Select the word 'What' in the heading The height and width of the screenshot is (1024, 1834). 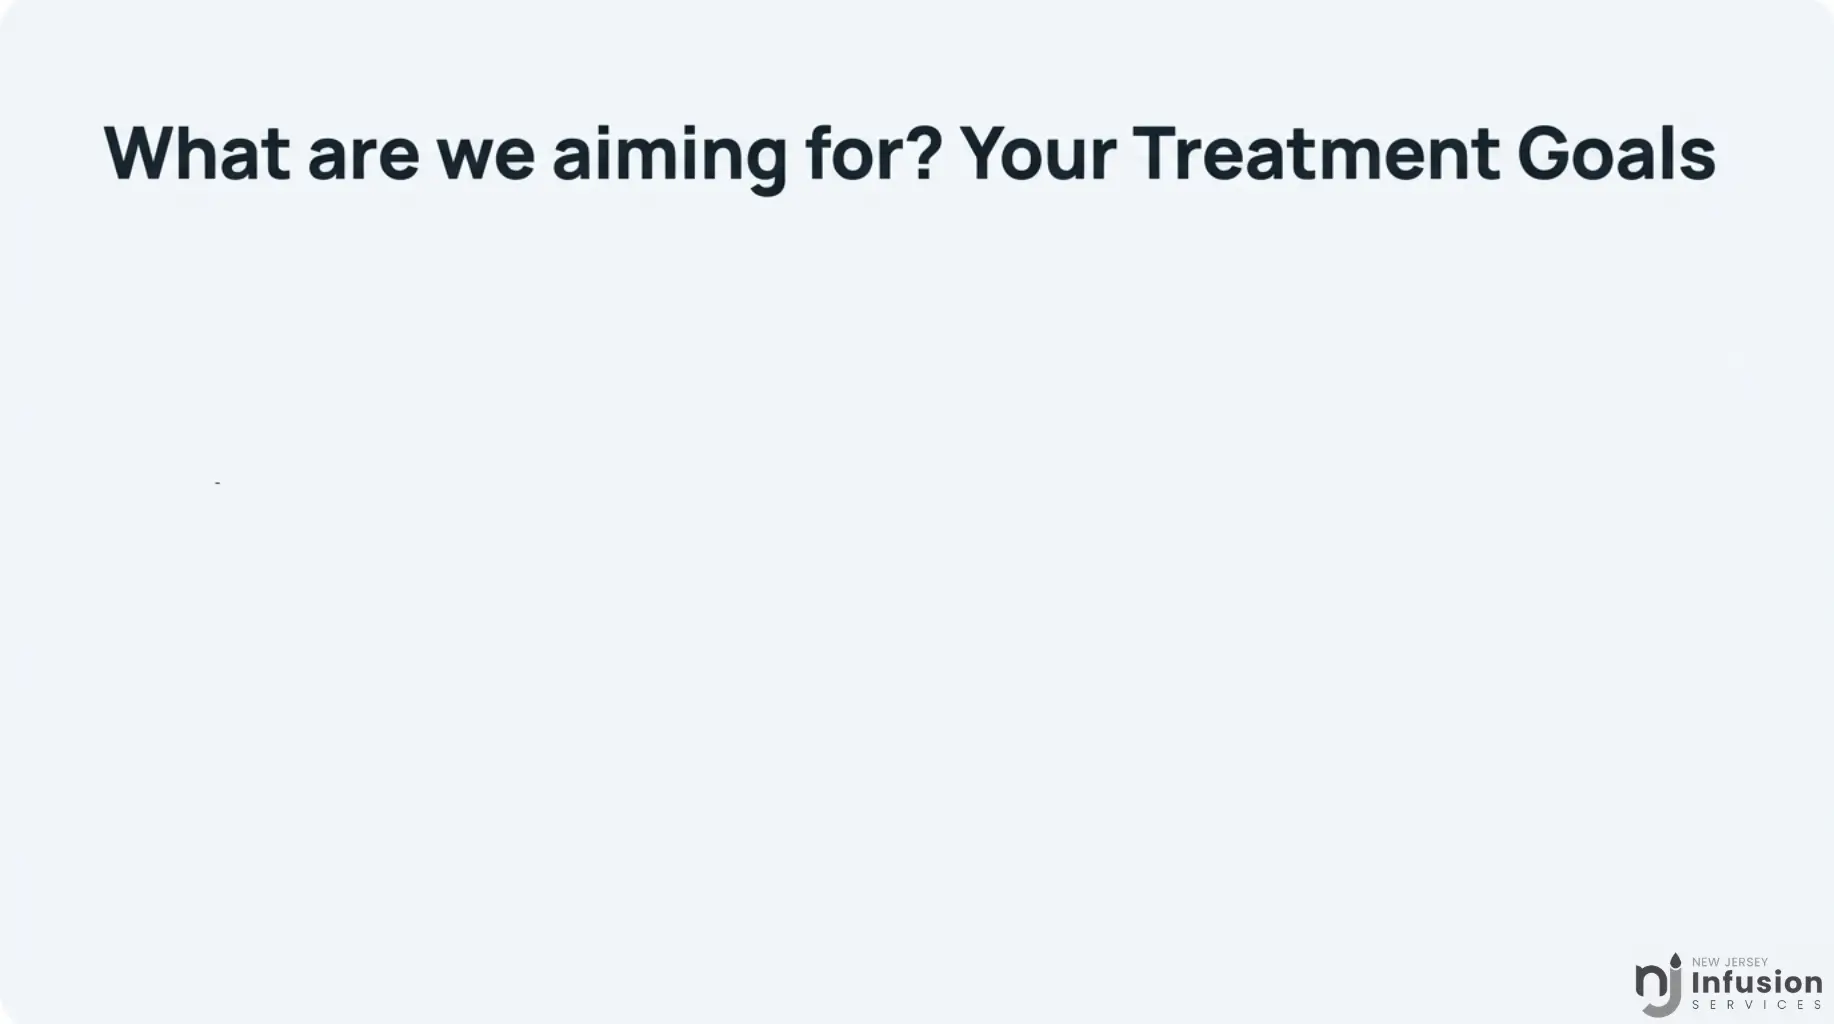(197, 153)
